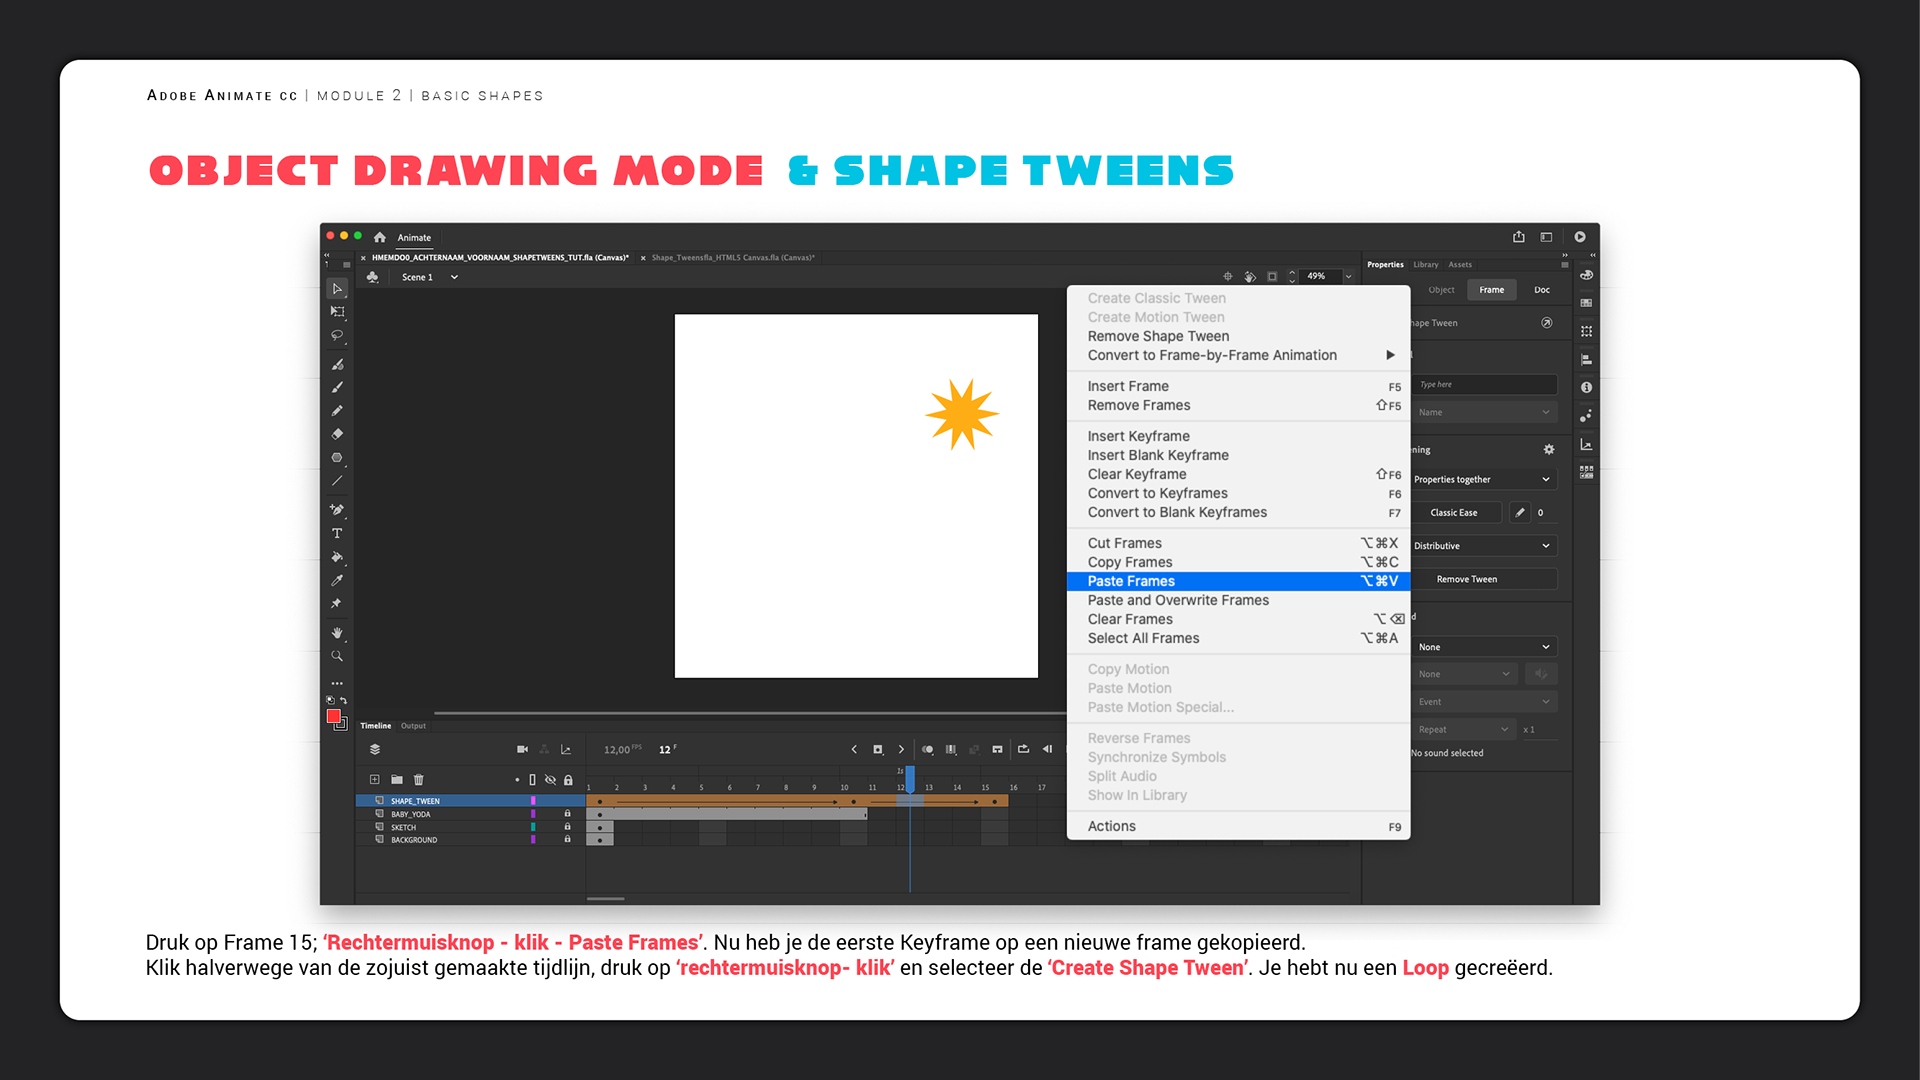
Task: Select the Eyedropper tool
Action: coord(337,580)
